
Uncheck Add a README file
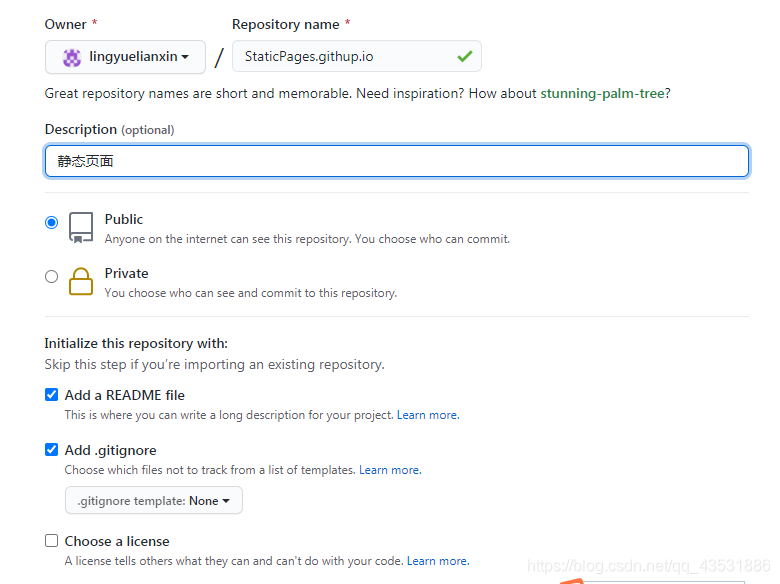pyautogui.click(x=51, y=395)
